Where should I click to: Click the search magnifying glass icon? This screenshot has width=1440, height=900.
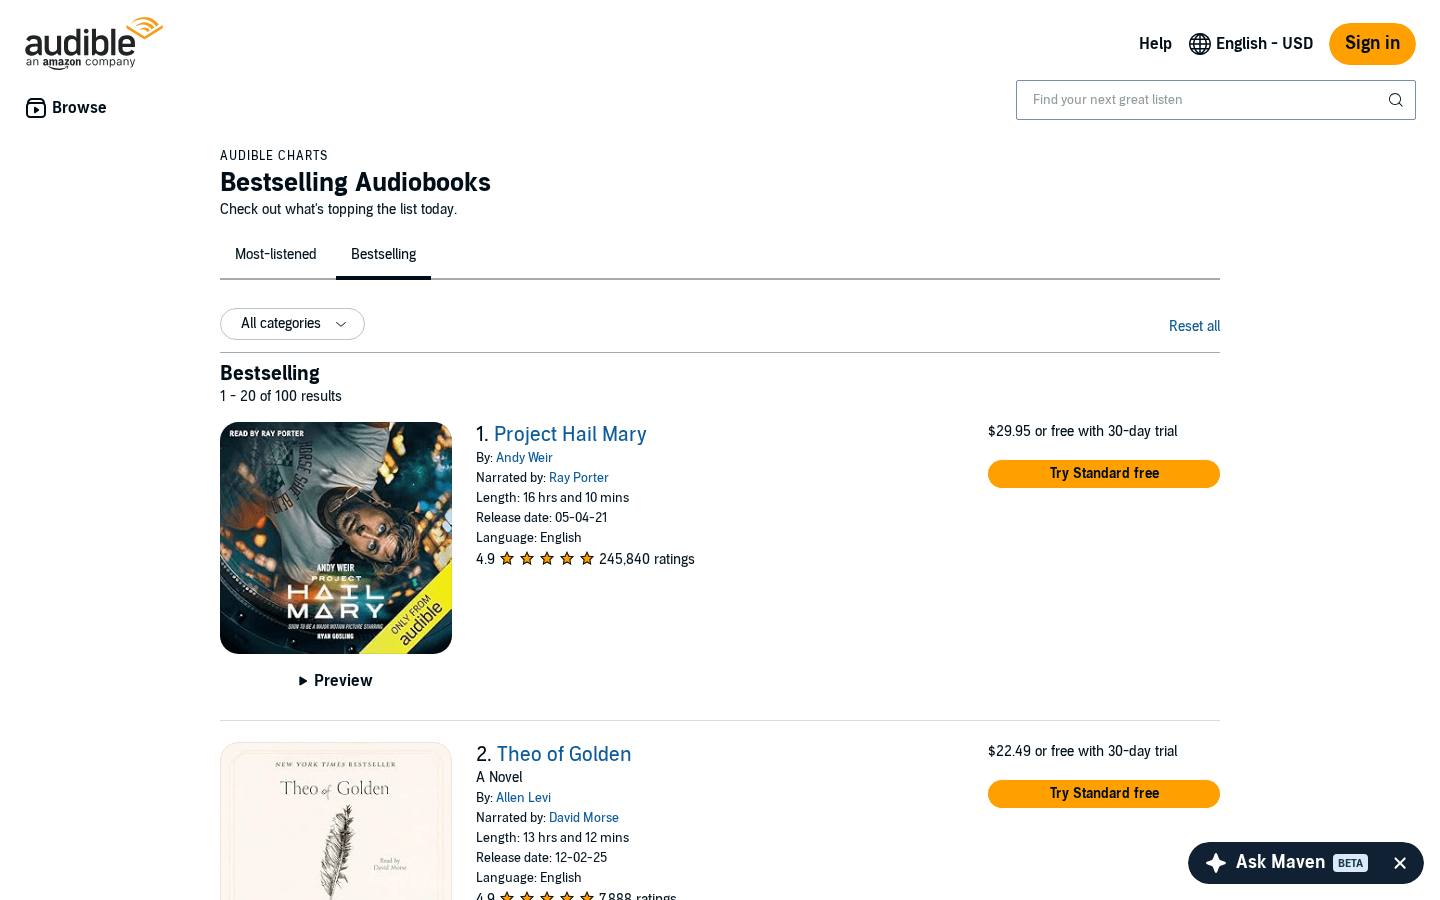pos(1395,100)
